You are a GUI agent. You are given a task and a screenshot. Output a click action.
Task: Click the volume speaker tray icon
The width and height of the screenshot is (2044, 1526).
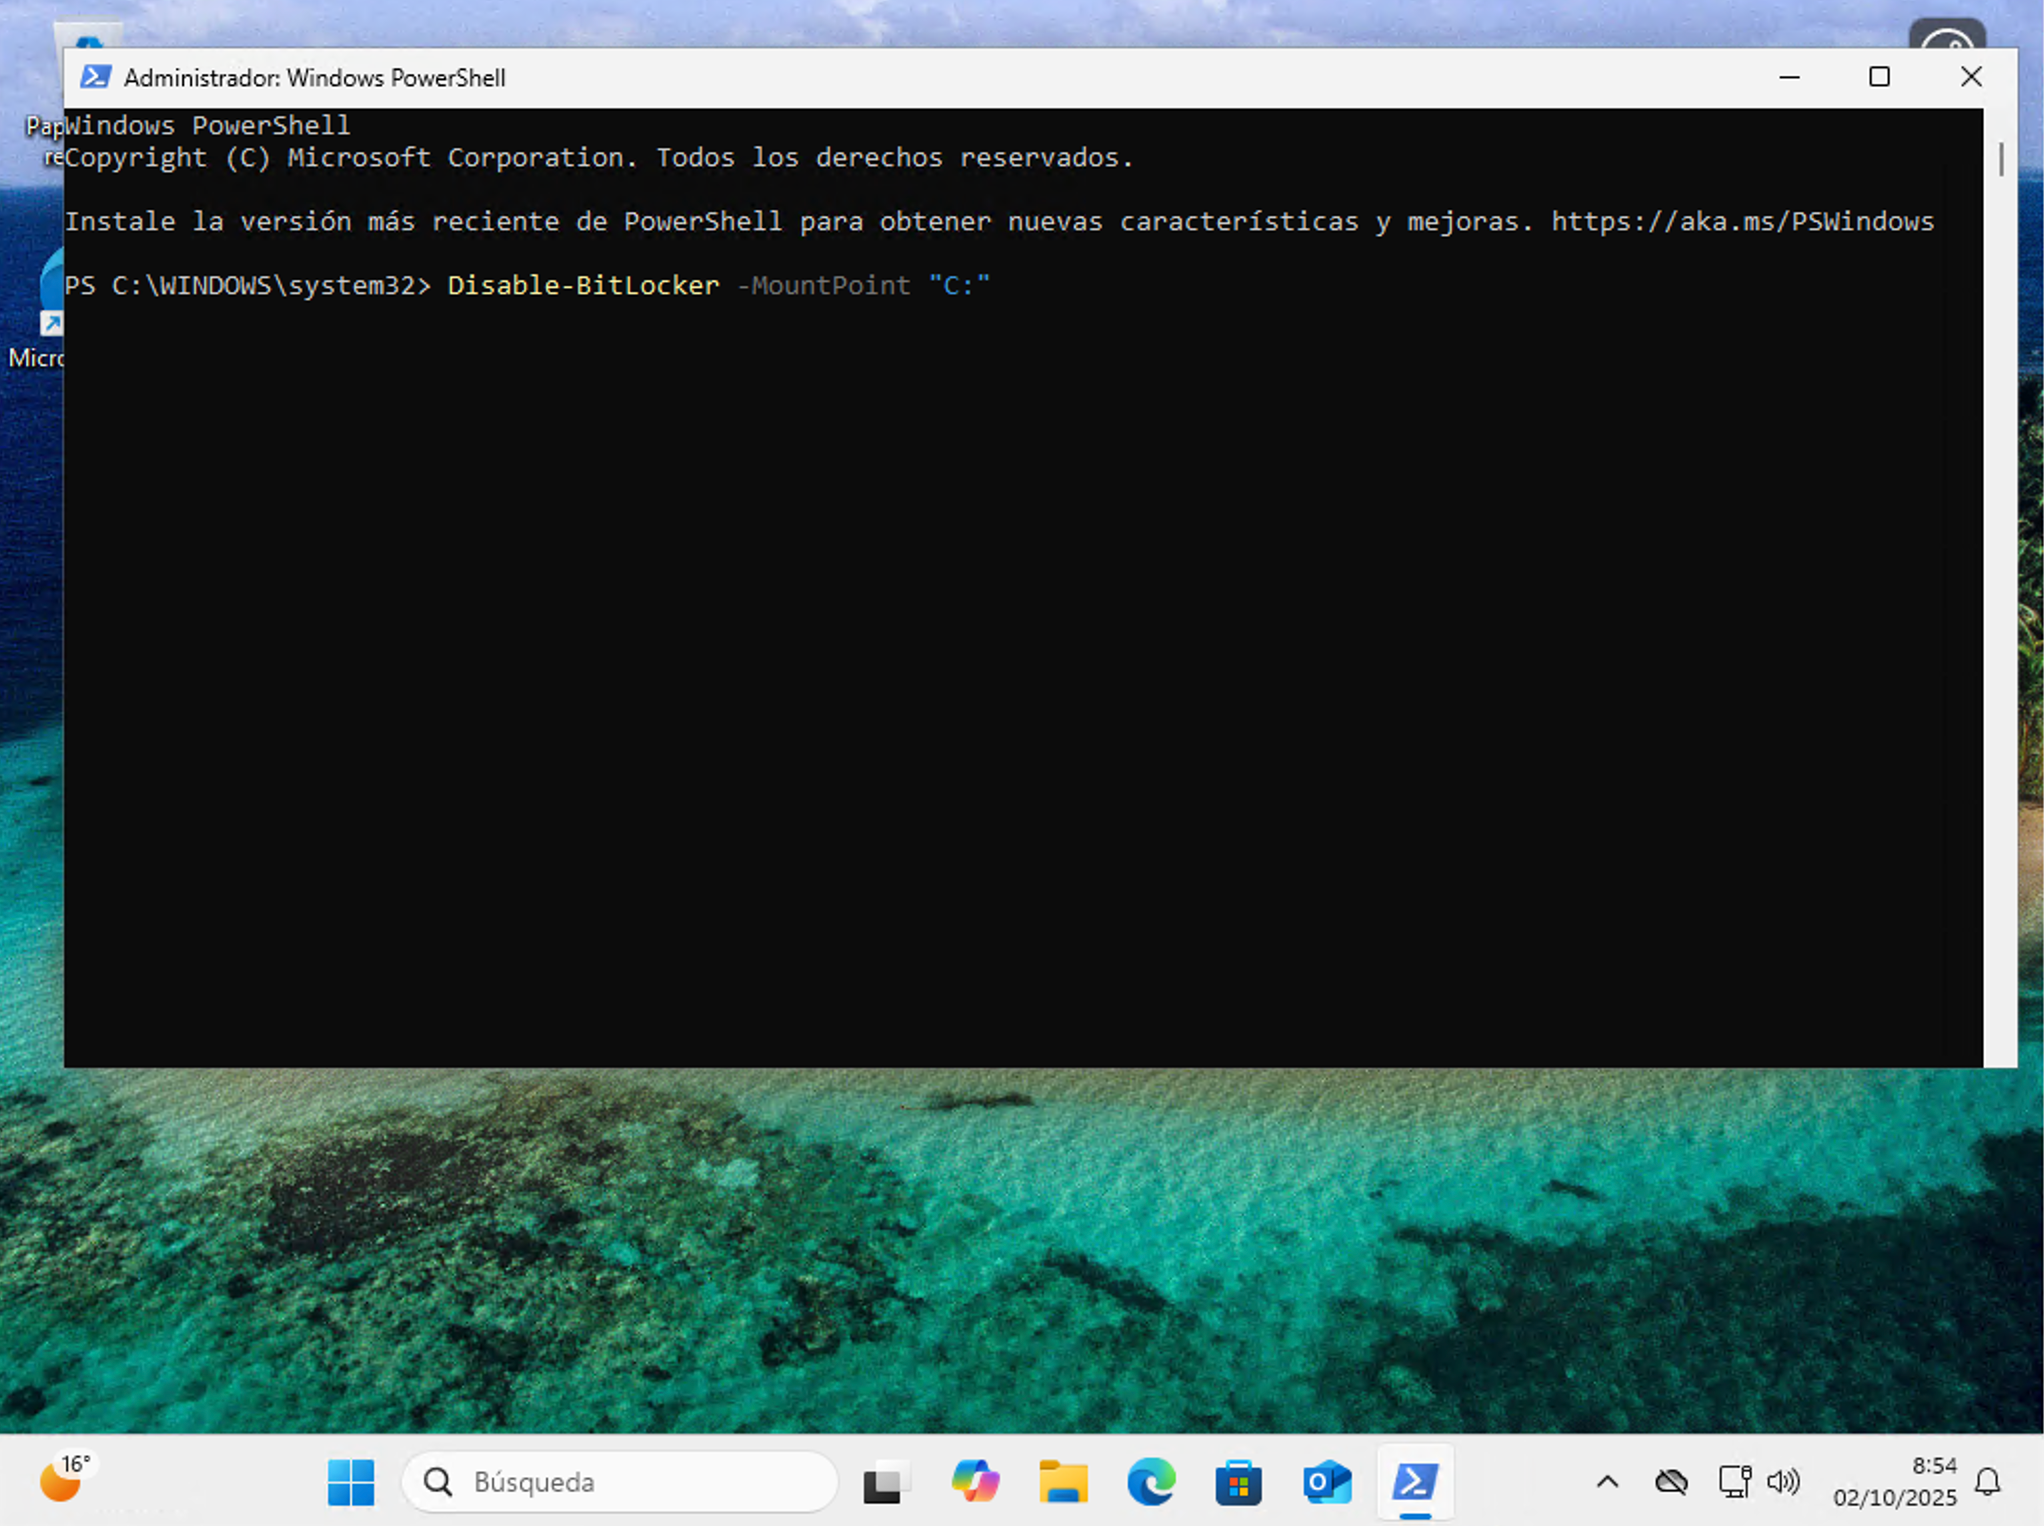pos(1783,1481)
